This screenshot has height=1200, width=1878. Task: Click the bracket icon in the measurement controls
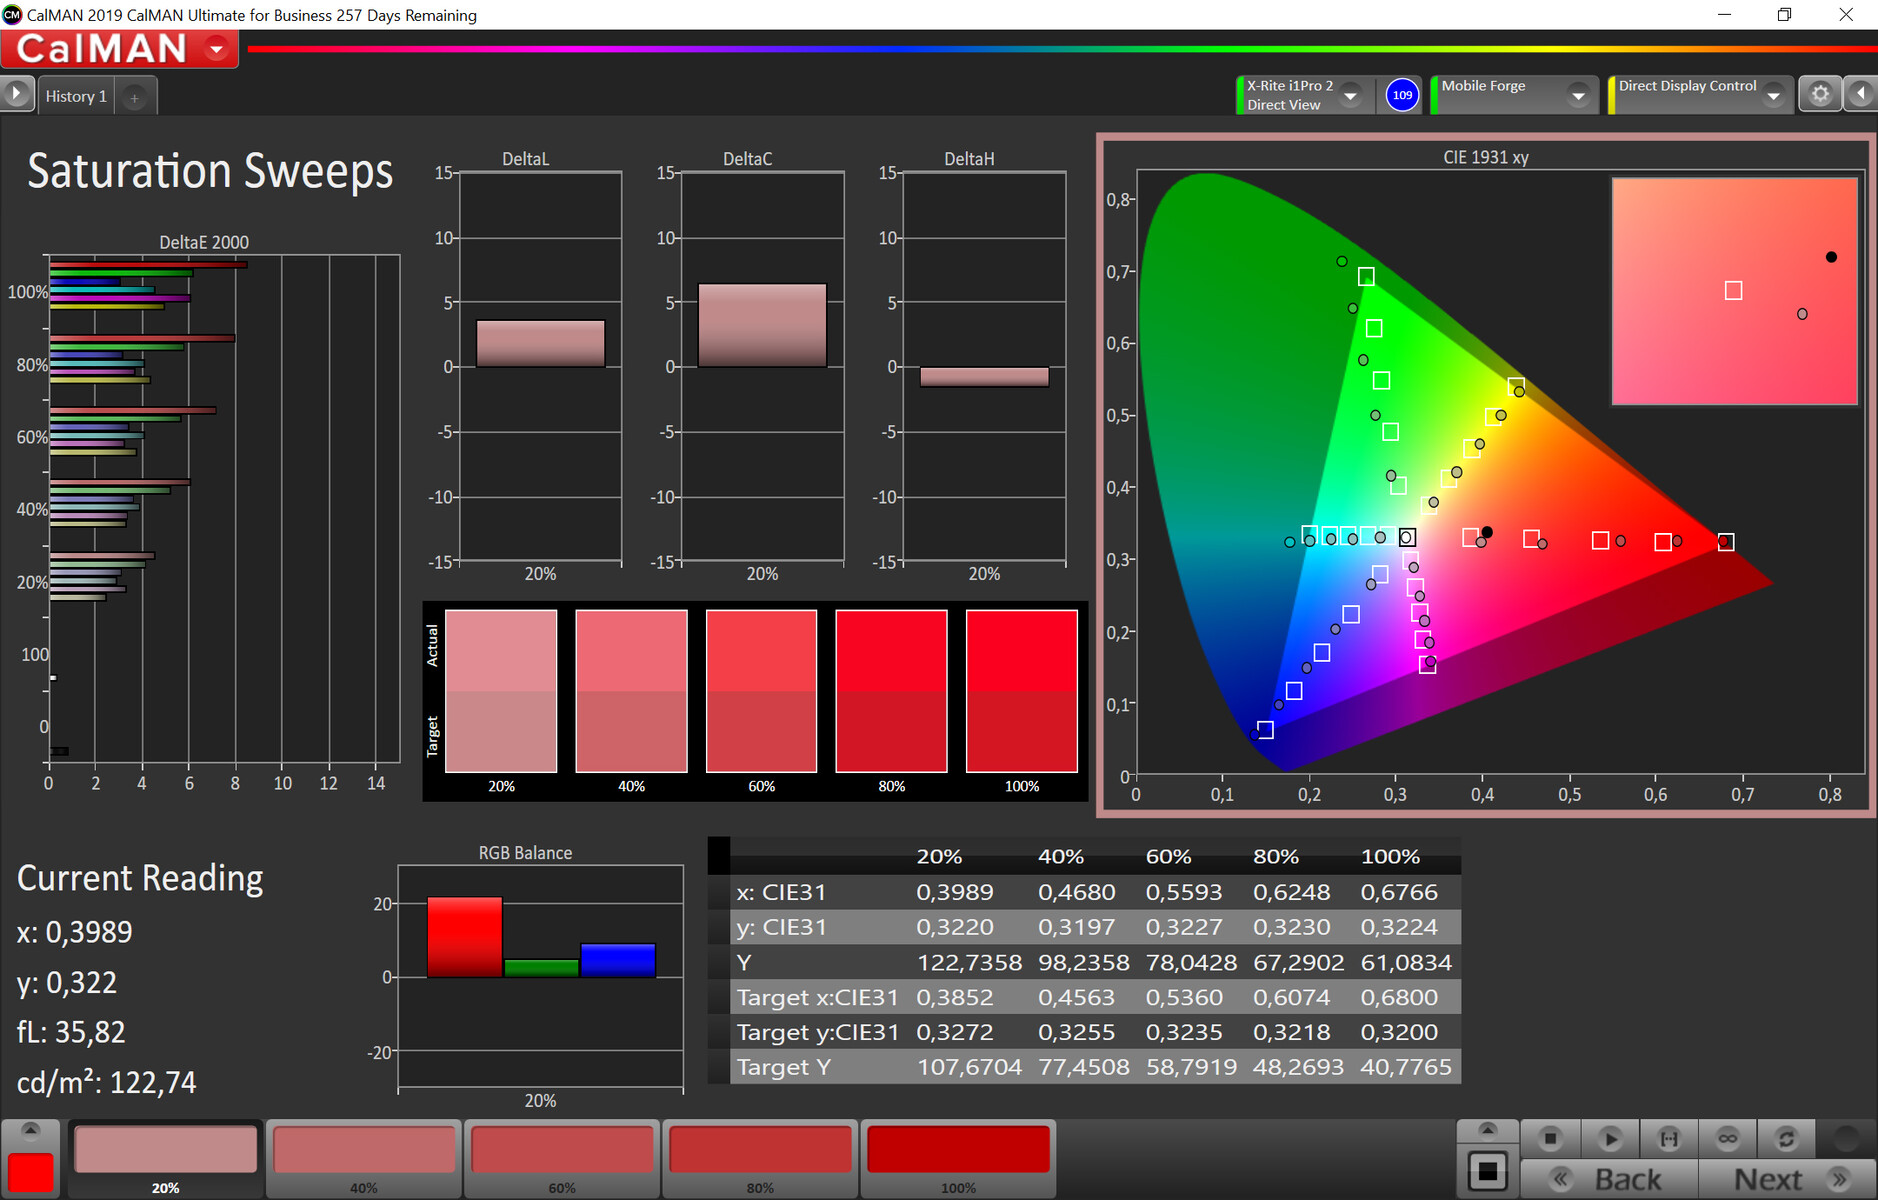[x=1669, y=1138]
